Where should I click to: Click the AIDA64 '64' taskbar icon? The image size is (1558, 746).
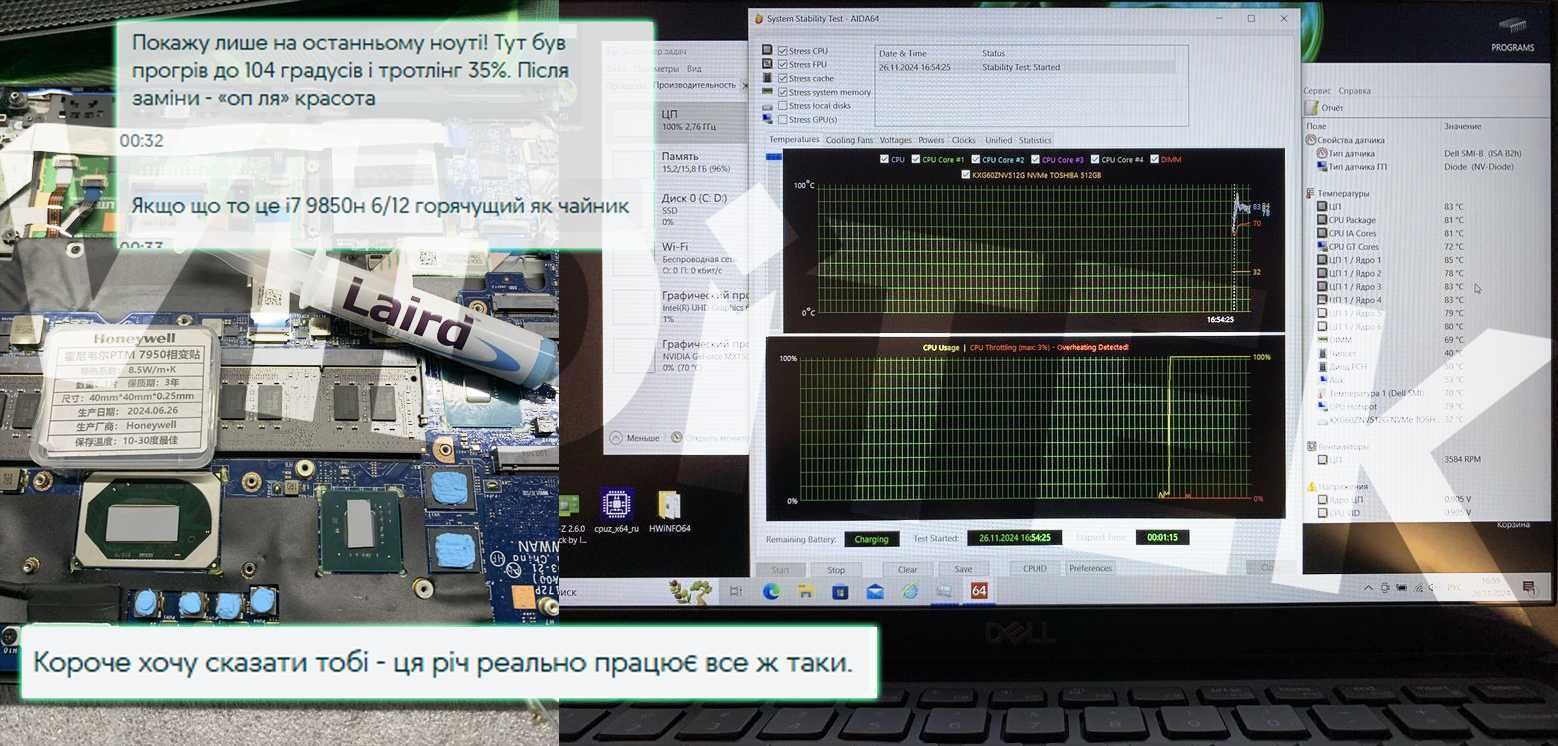click(x=979, y=591)
